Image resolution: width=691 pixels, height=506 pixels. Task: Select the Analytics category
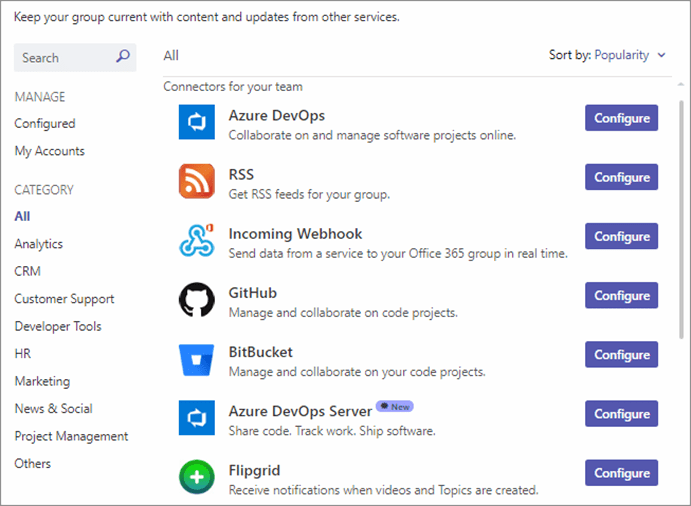coord(38,244)
